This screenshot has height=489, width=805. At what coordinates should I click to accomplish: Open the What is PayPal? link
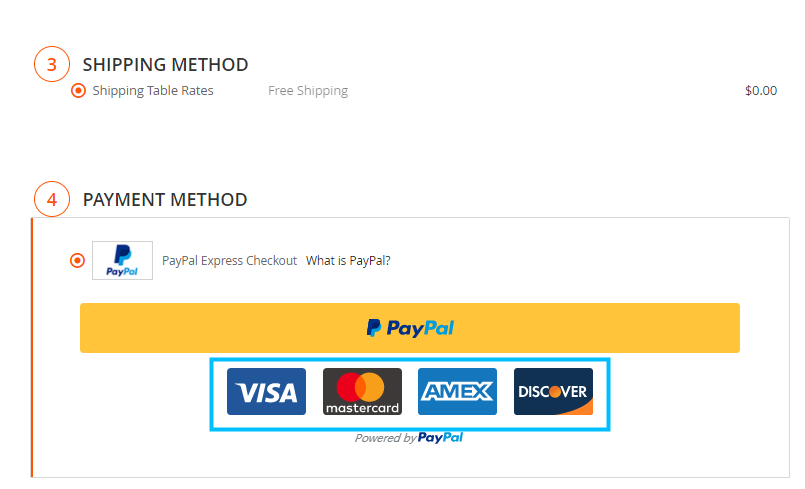(x=348, y=261)
